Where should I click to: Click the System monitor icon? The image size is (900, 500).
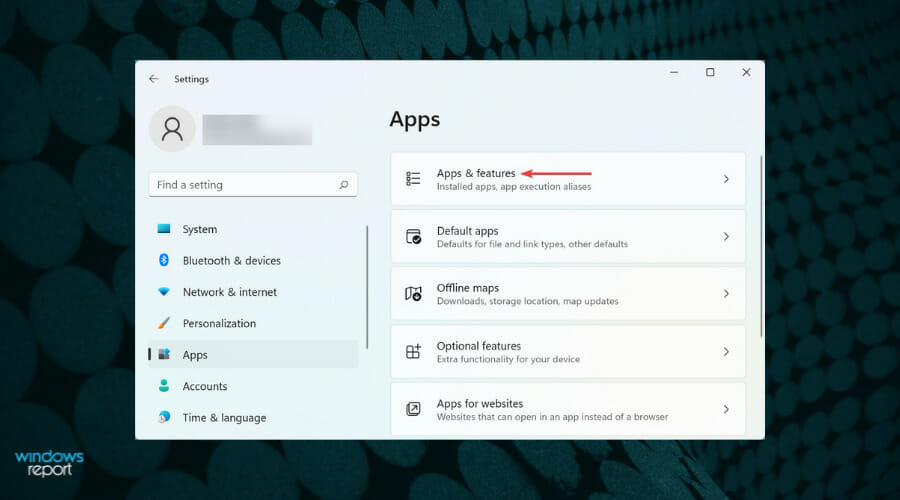164,229
